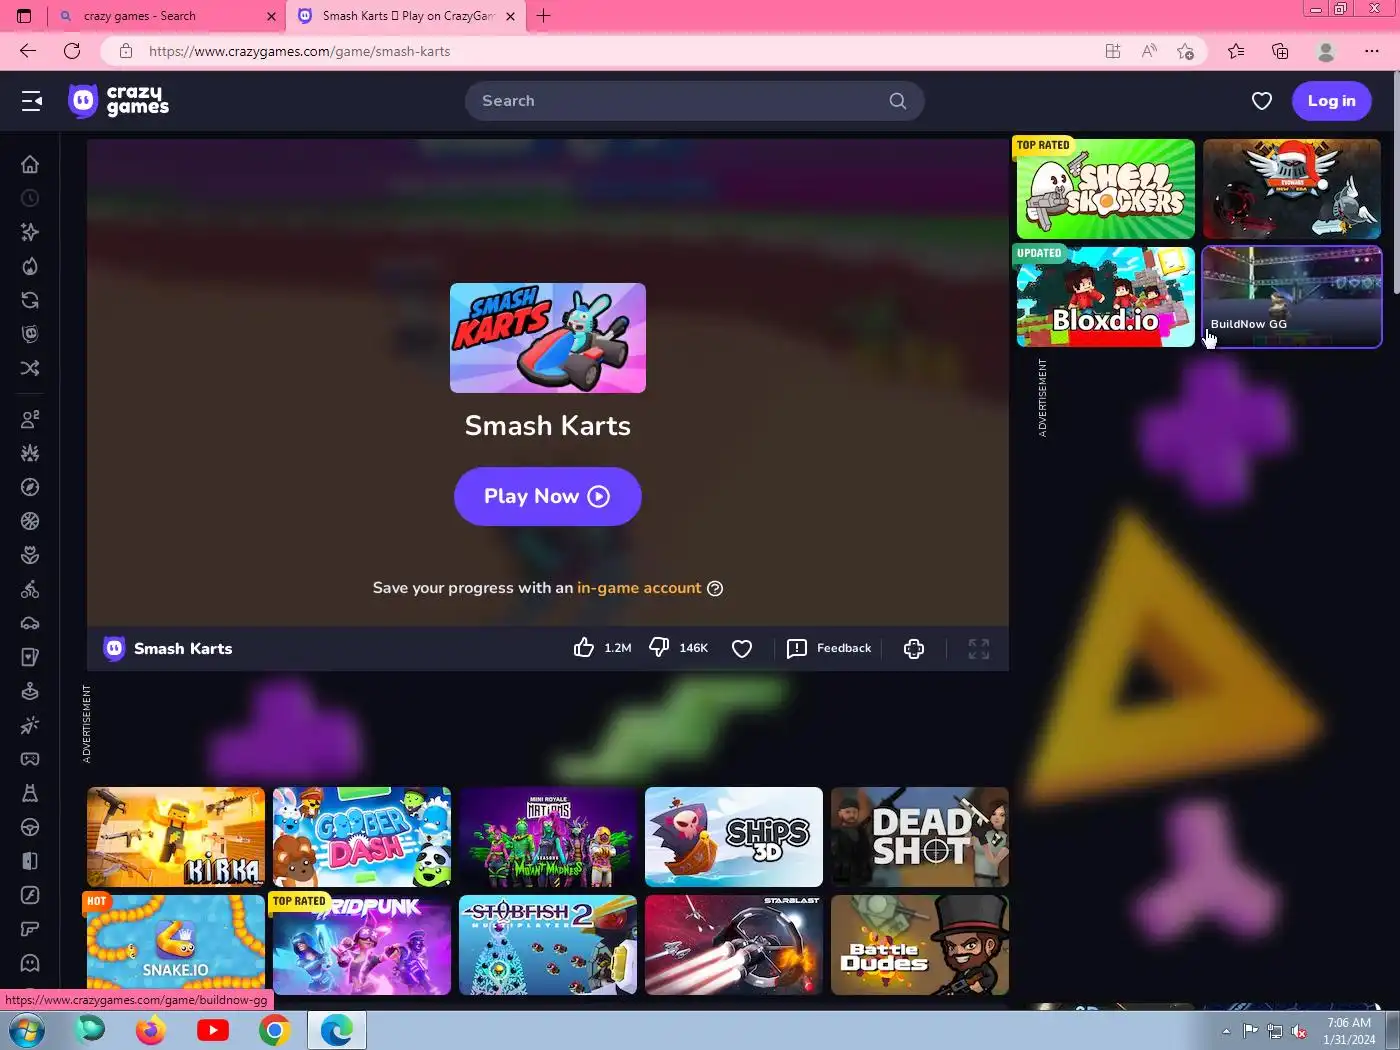Image resolution: width=1400 pixels, height=1050 pixels.
Task: Click the in-game account help icon
Action: [x=715, y=588]
